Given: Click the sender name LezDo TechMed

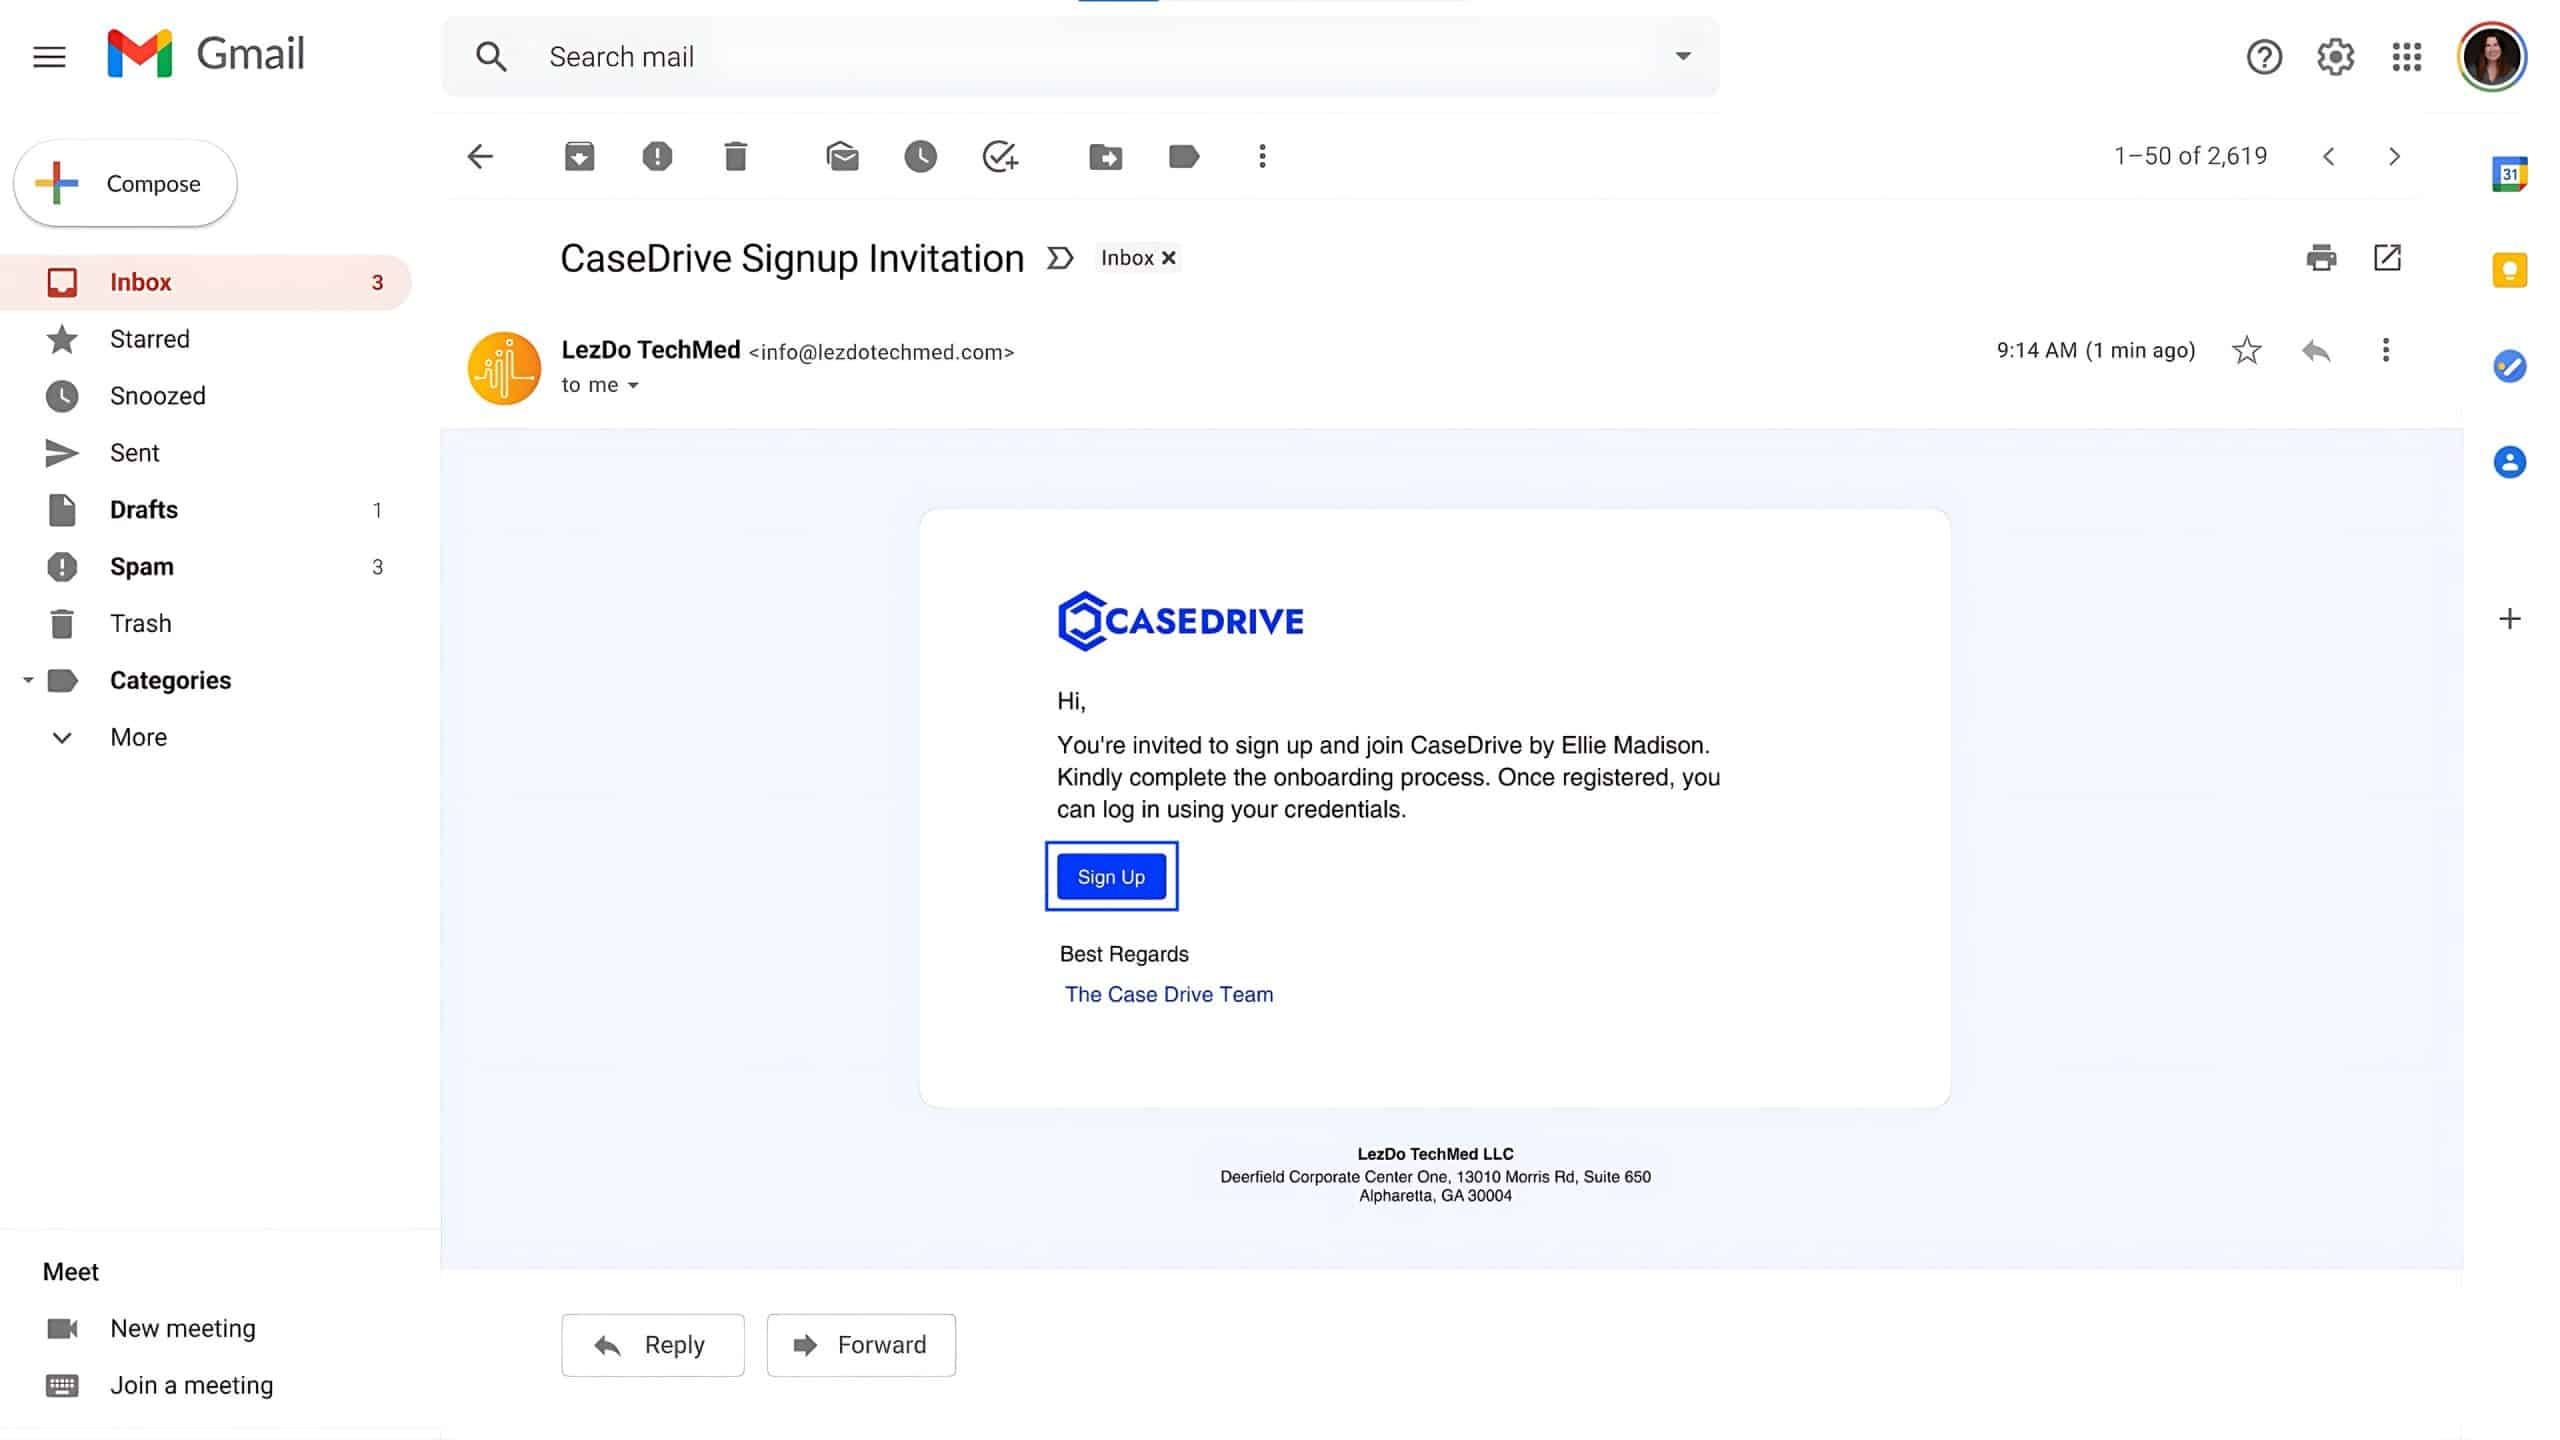Looking at the screenshot, I should (651, 350).
